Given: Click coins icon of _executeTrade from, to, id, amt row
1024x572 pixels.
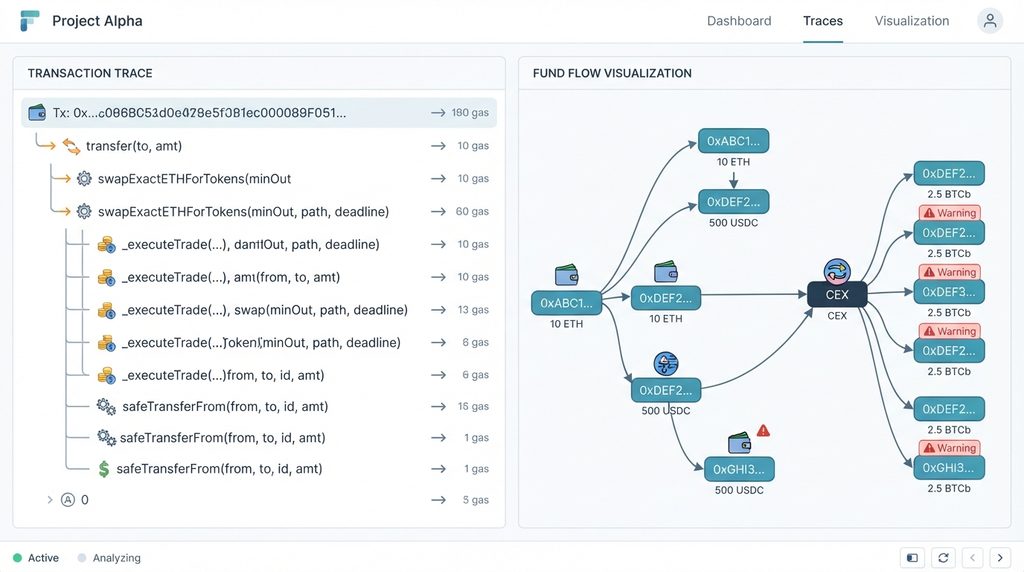Looking at the screenshot, I should tap(106, 375).
